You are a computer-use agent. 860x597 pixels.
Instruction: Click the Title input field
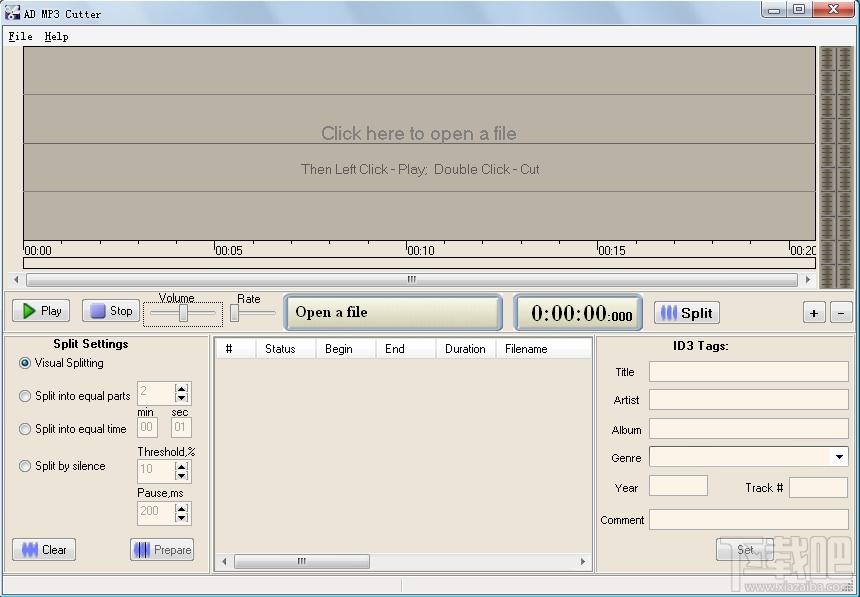tap(748, 372)
